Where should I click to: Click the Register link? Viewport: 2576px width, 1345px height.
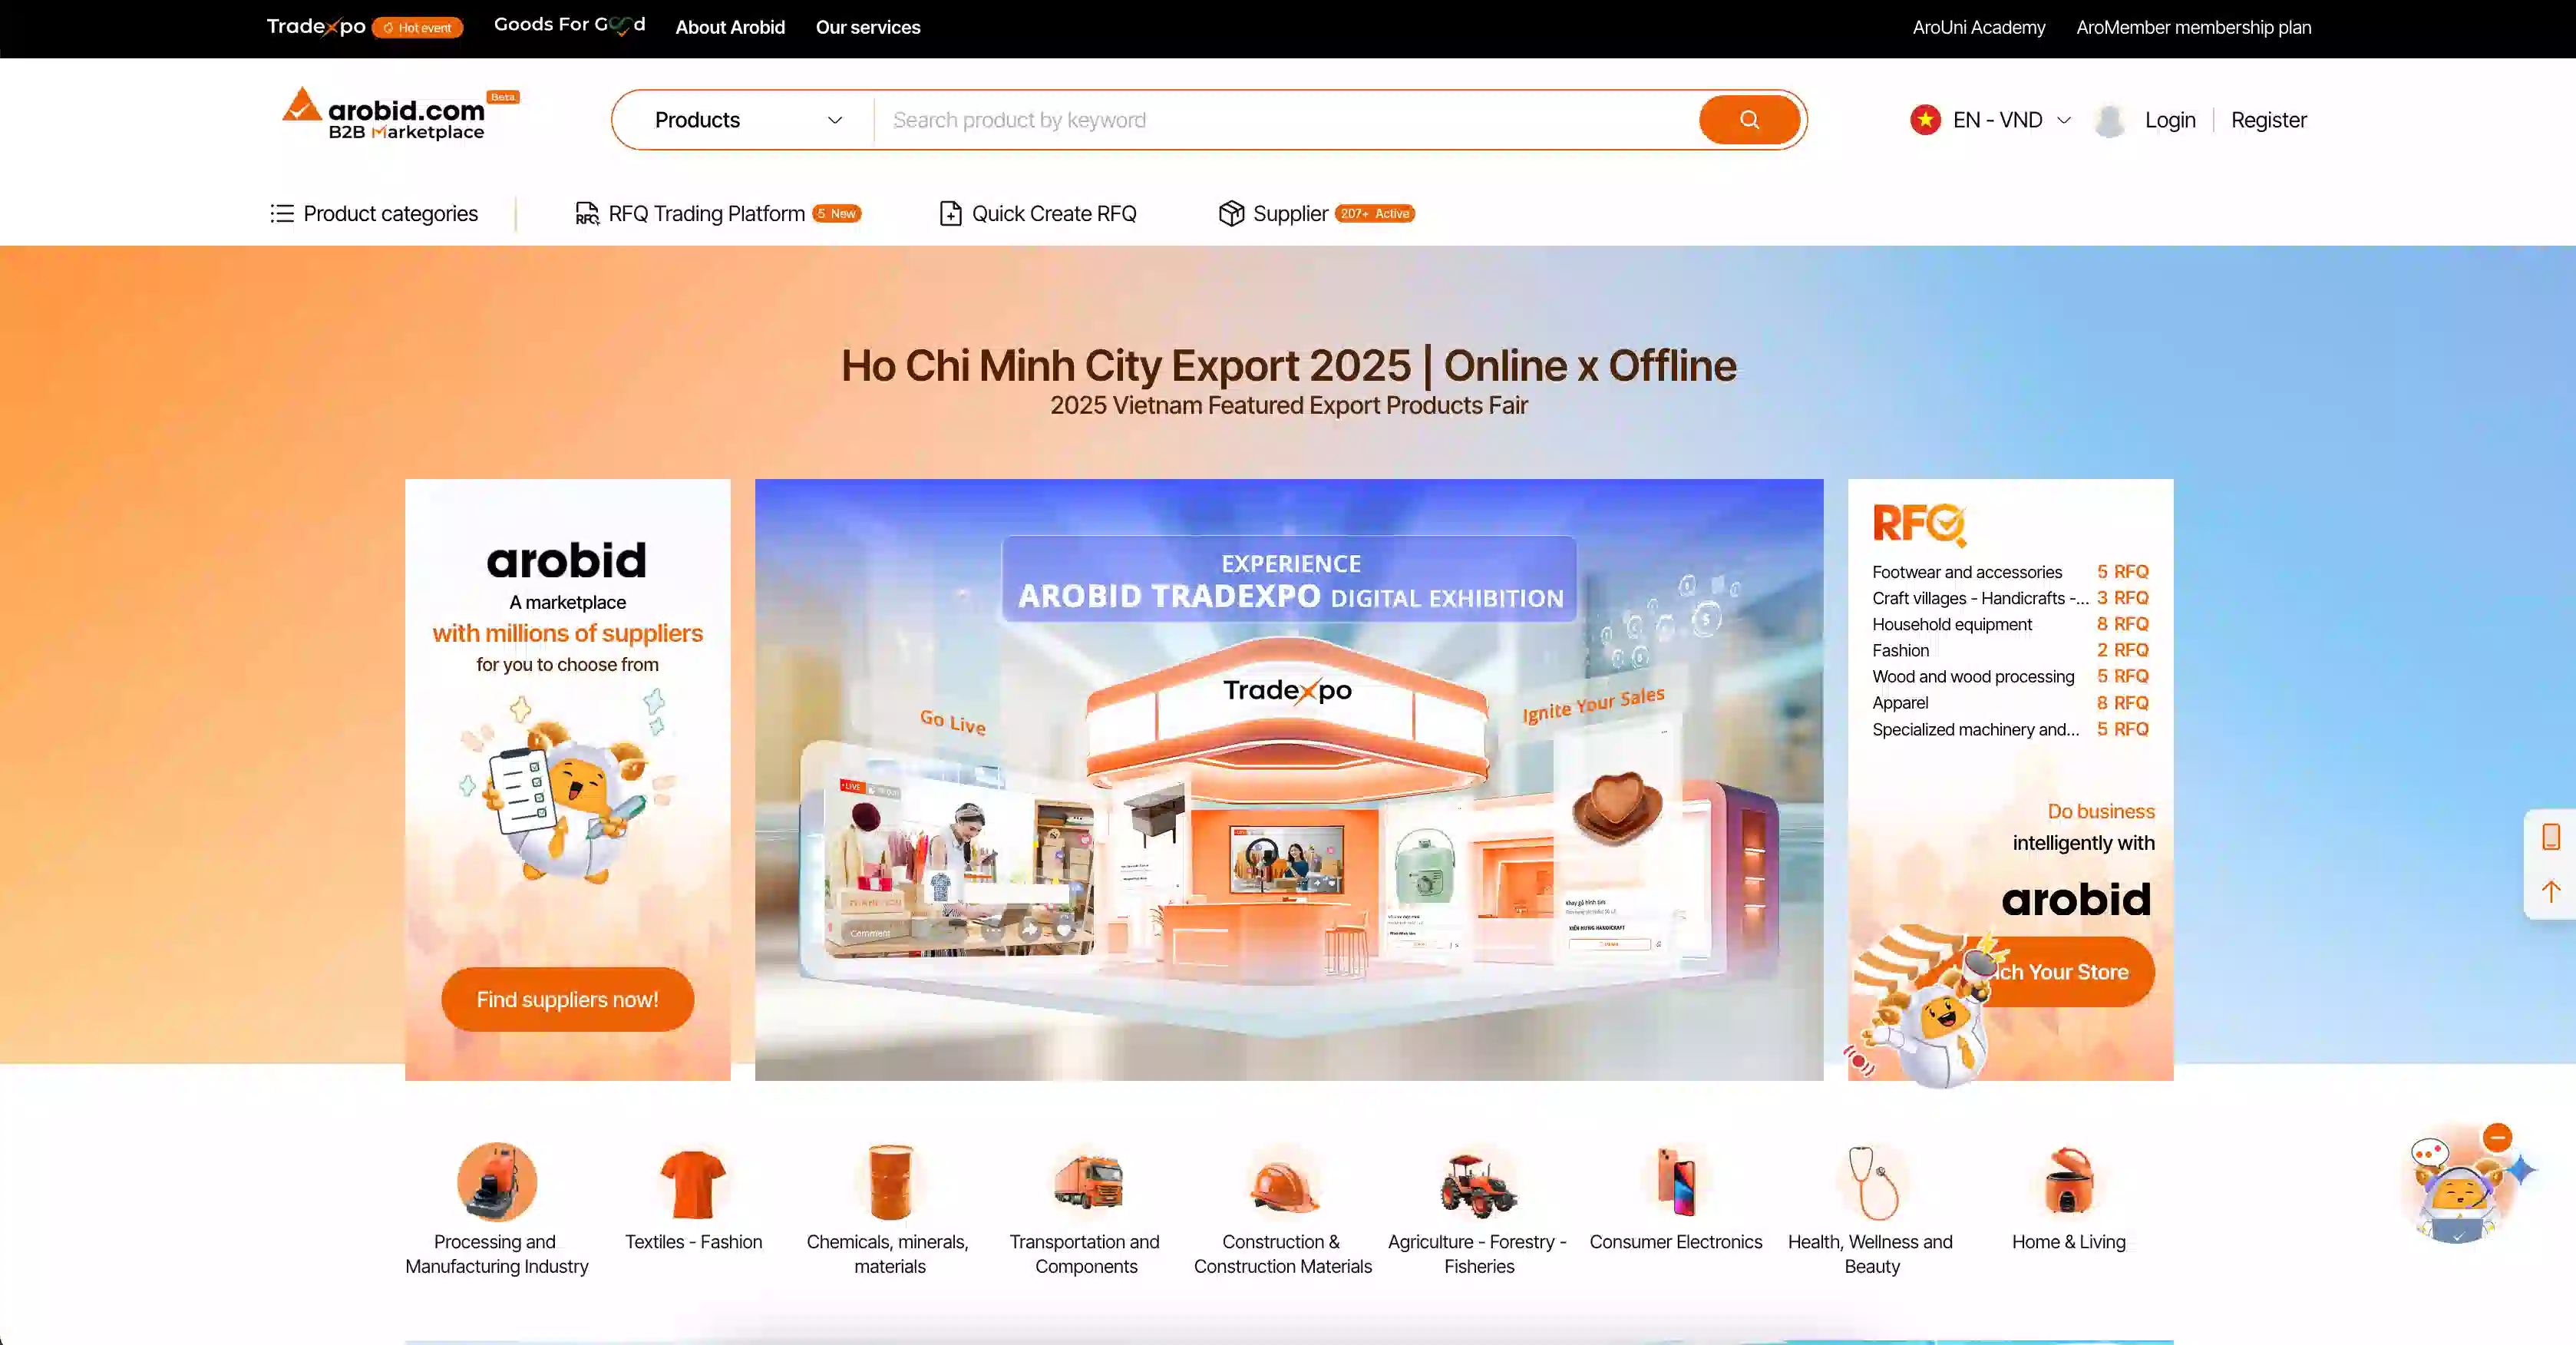tap(2268, 120)
